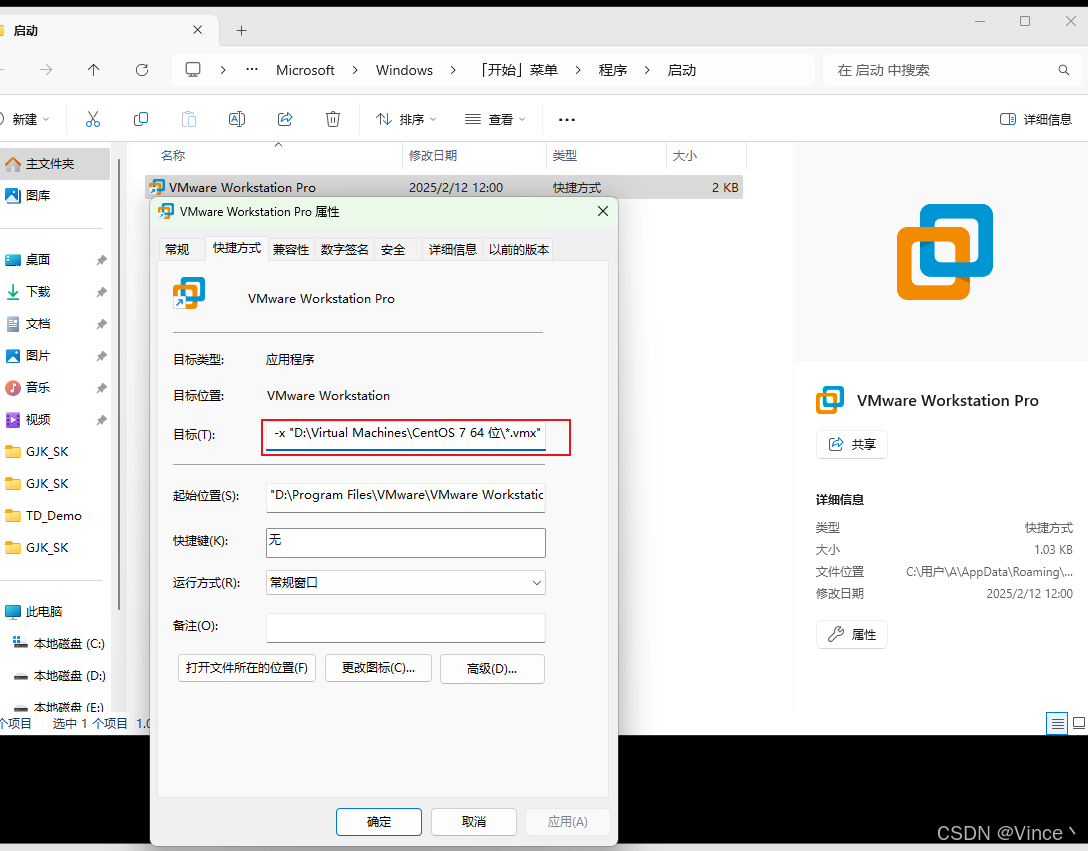
Task: Click the 取消 button
Action: (x=474, y=822)
